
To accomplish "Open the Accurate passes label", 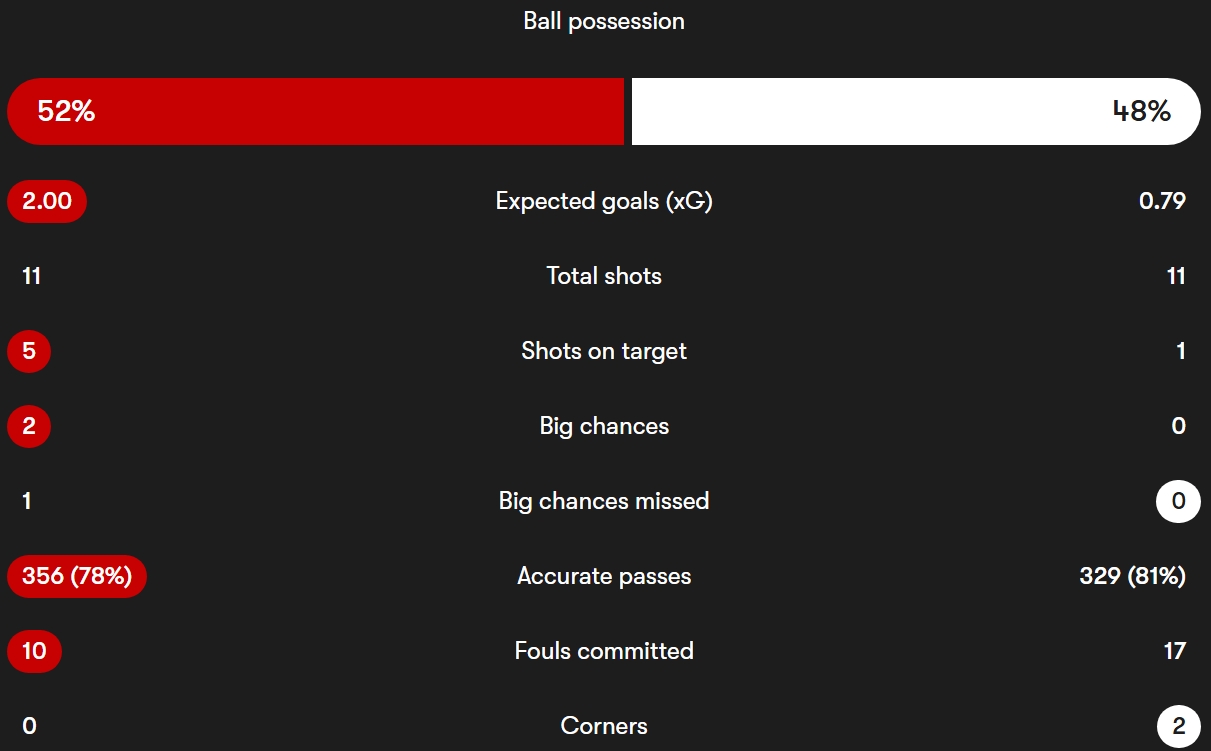I will click(604, 576).
